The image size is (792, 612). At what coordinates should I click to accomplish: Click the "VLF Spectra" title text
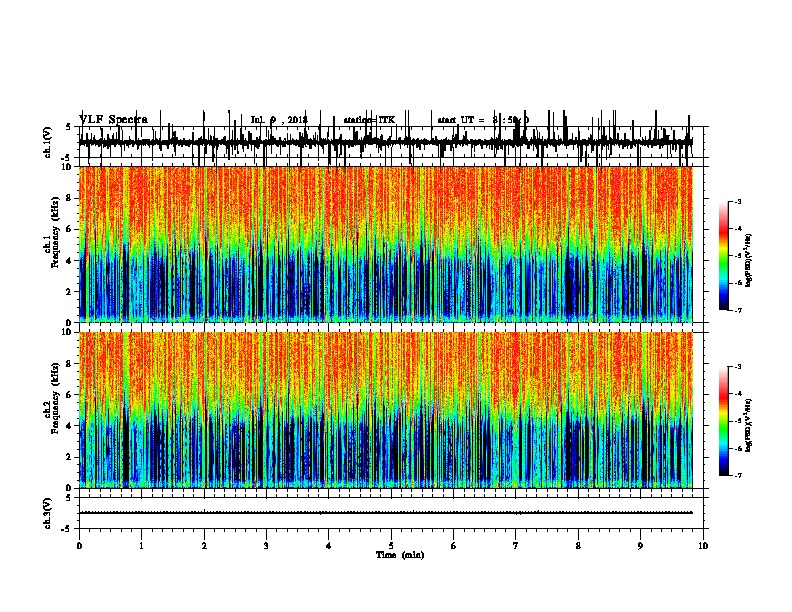[x=113, y=120]
